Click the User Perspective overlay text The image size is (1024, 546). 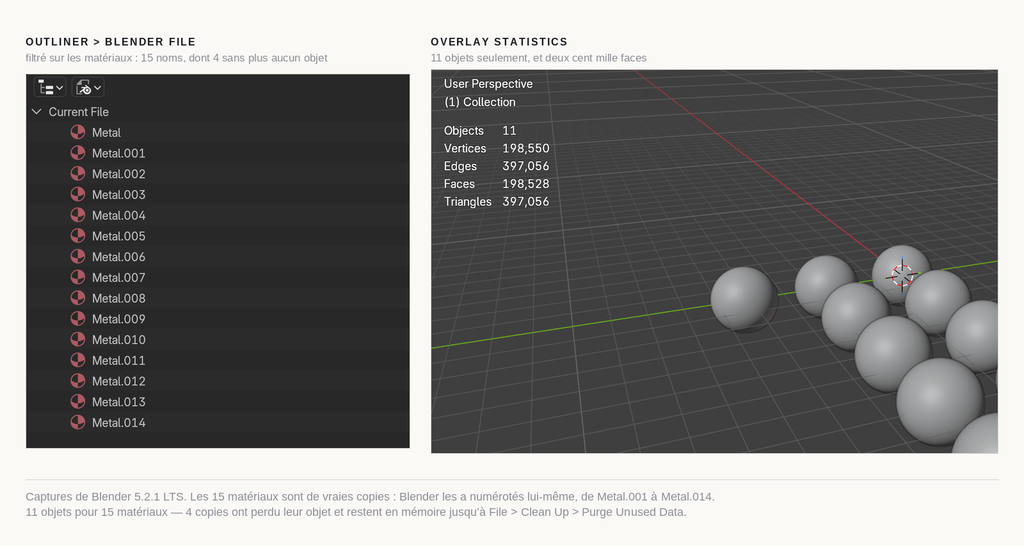(x=488, y=84)
